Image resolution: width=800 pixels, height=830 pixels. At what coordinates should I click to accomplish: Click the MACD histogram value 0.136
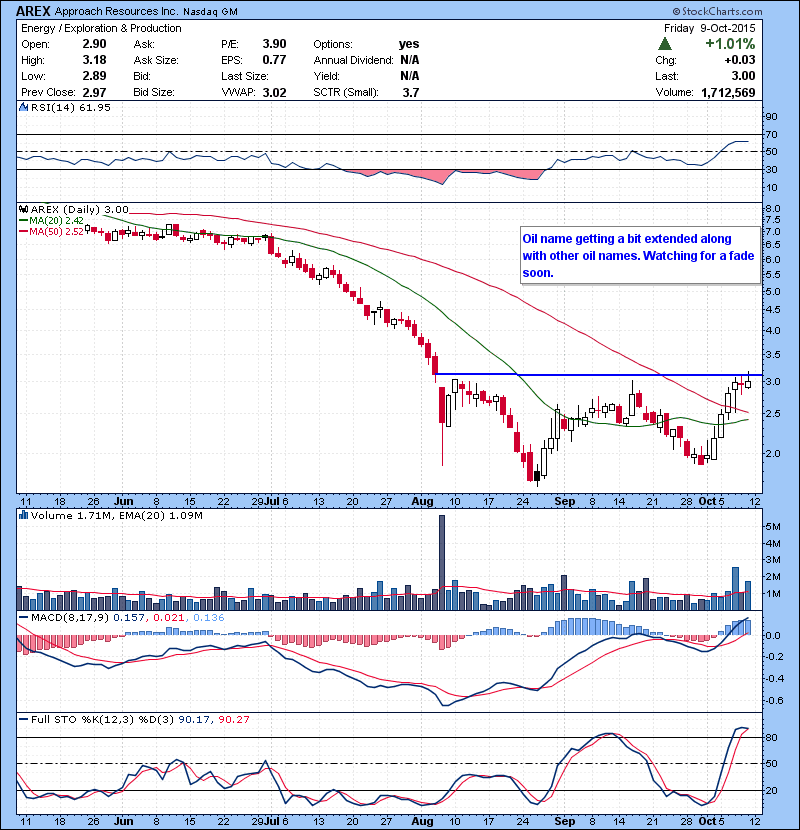coord(209,617)
